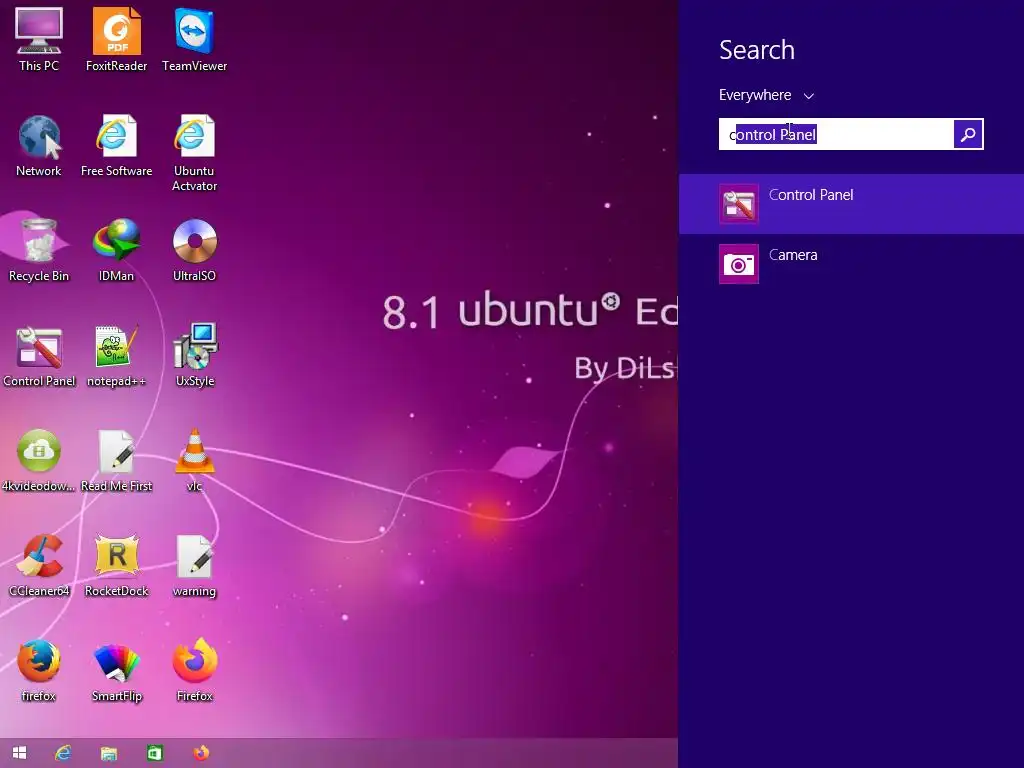Select IDMan desktop icon
1024x768 pixels.
click(x=116, y=250)
